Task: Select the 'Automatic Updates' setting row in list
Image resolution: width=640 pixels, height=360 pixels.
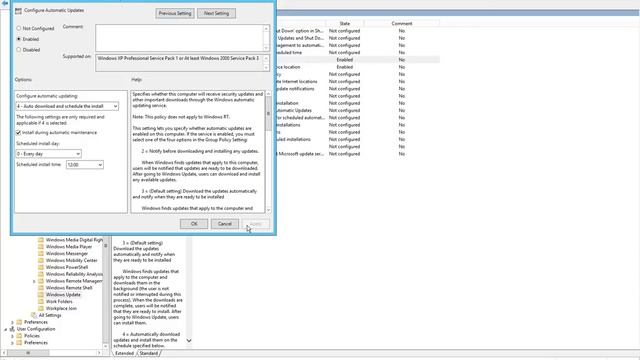Action: click(358, 111)
